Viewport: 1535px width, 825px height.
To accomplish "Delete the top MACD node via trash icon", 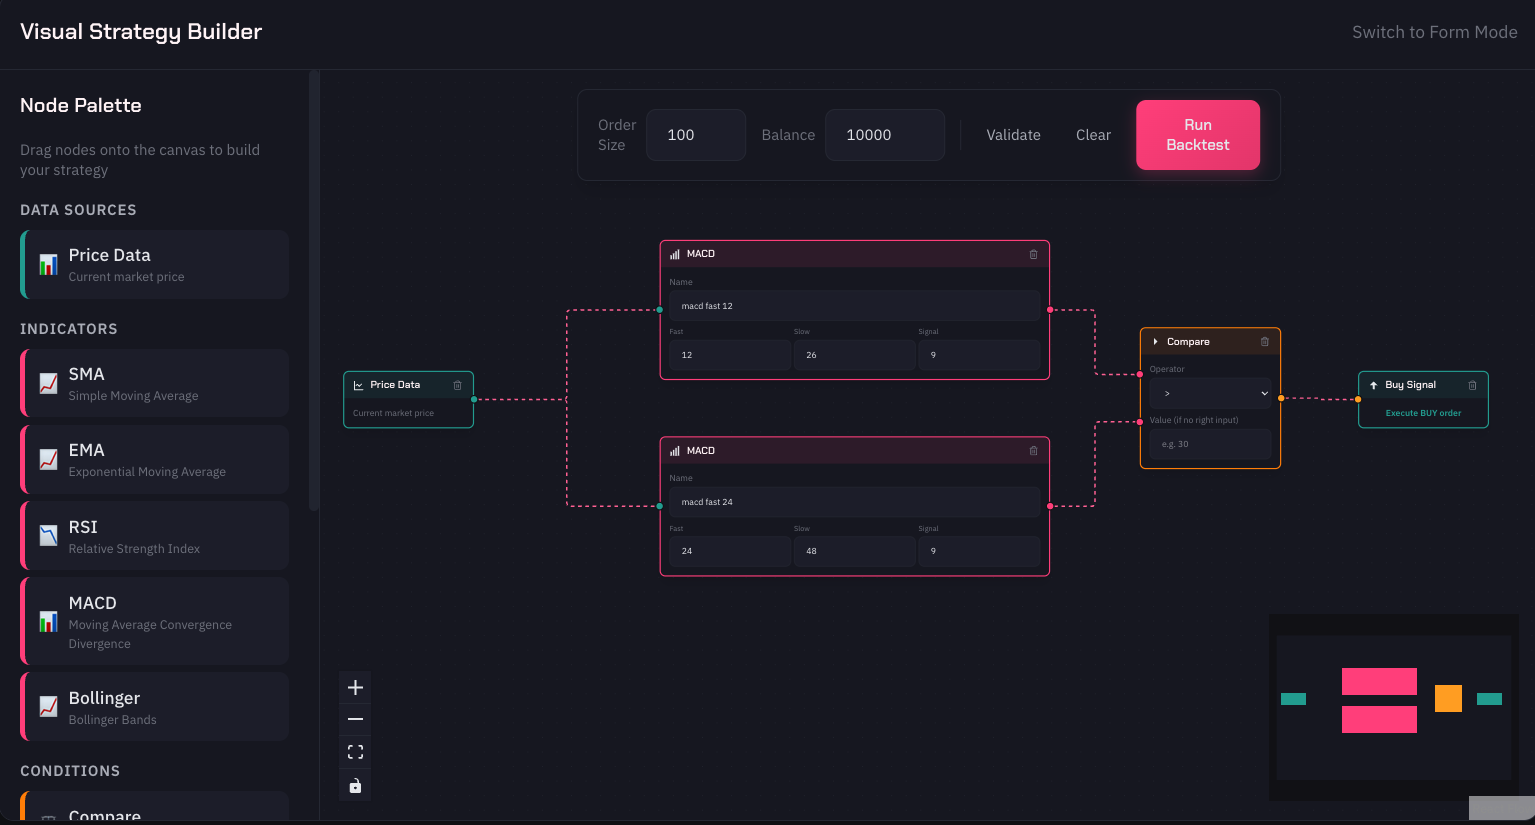I will coord(1033,254).
